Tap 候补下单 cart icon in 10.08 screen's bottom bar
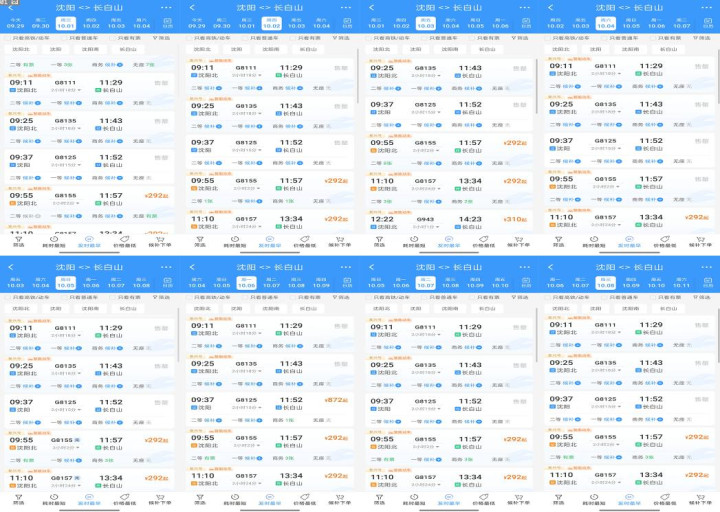The height and width of the screenshot is (512, 720). point(699,499)
